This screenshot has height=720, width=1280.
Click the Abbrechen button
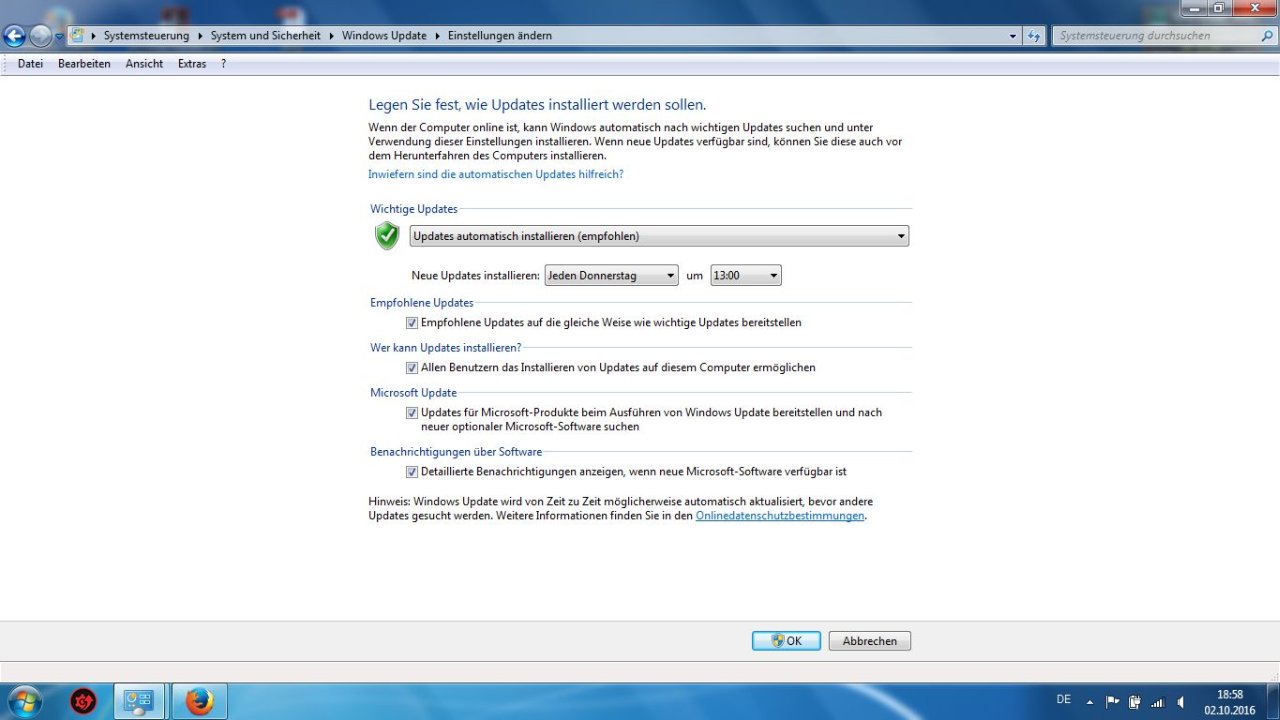tap(870, 641)
